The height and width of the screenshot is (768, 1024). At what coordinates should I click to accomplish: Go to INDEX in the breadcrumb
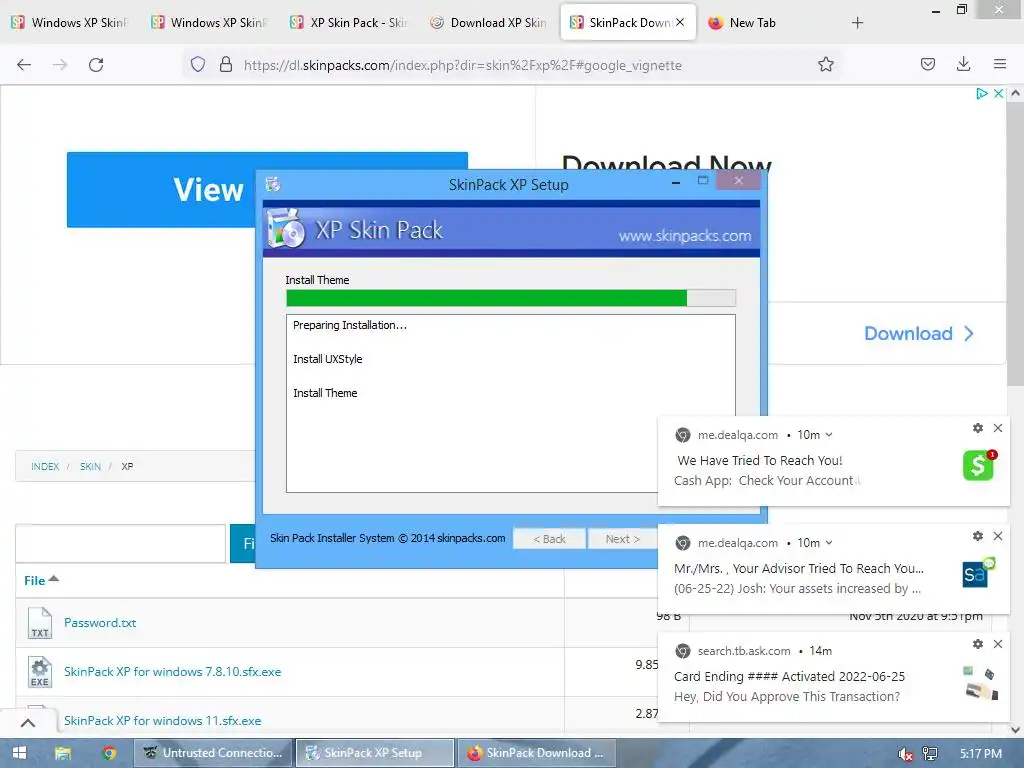point(45,466)
